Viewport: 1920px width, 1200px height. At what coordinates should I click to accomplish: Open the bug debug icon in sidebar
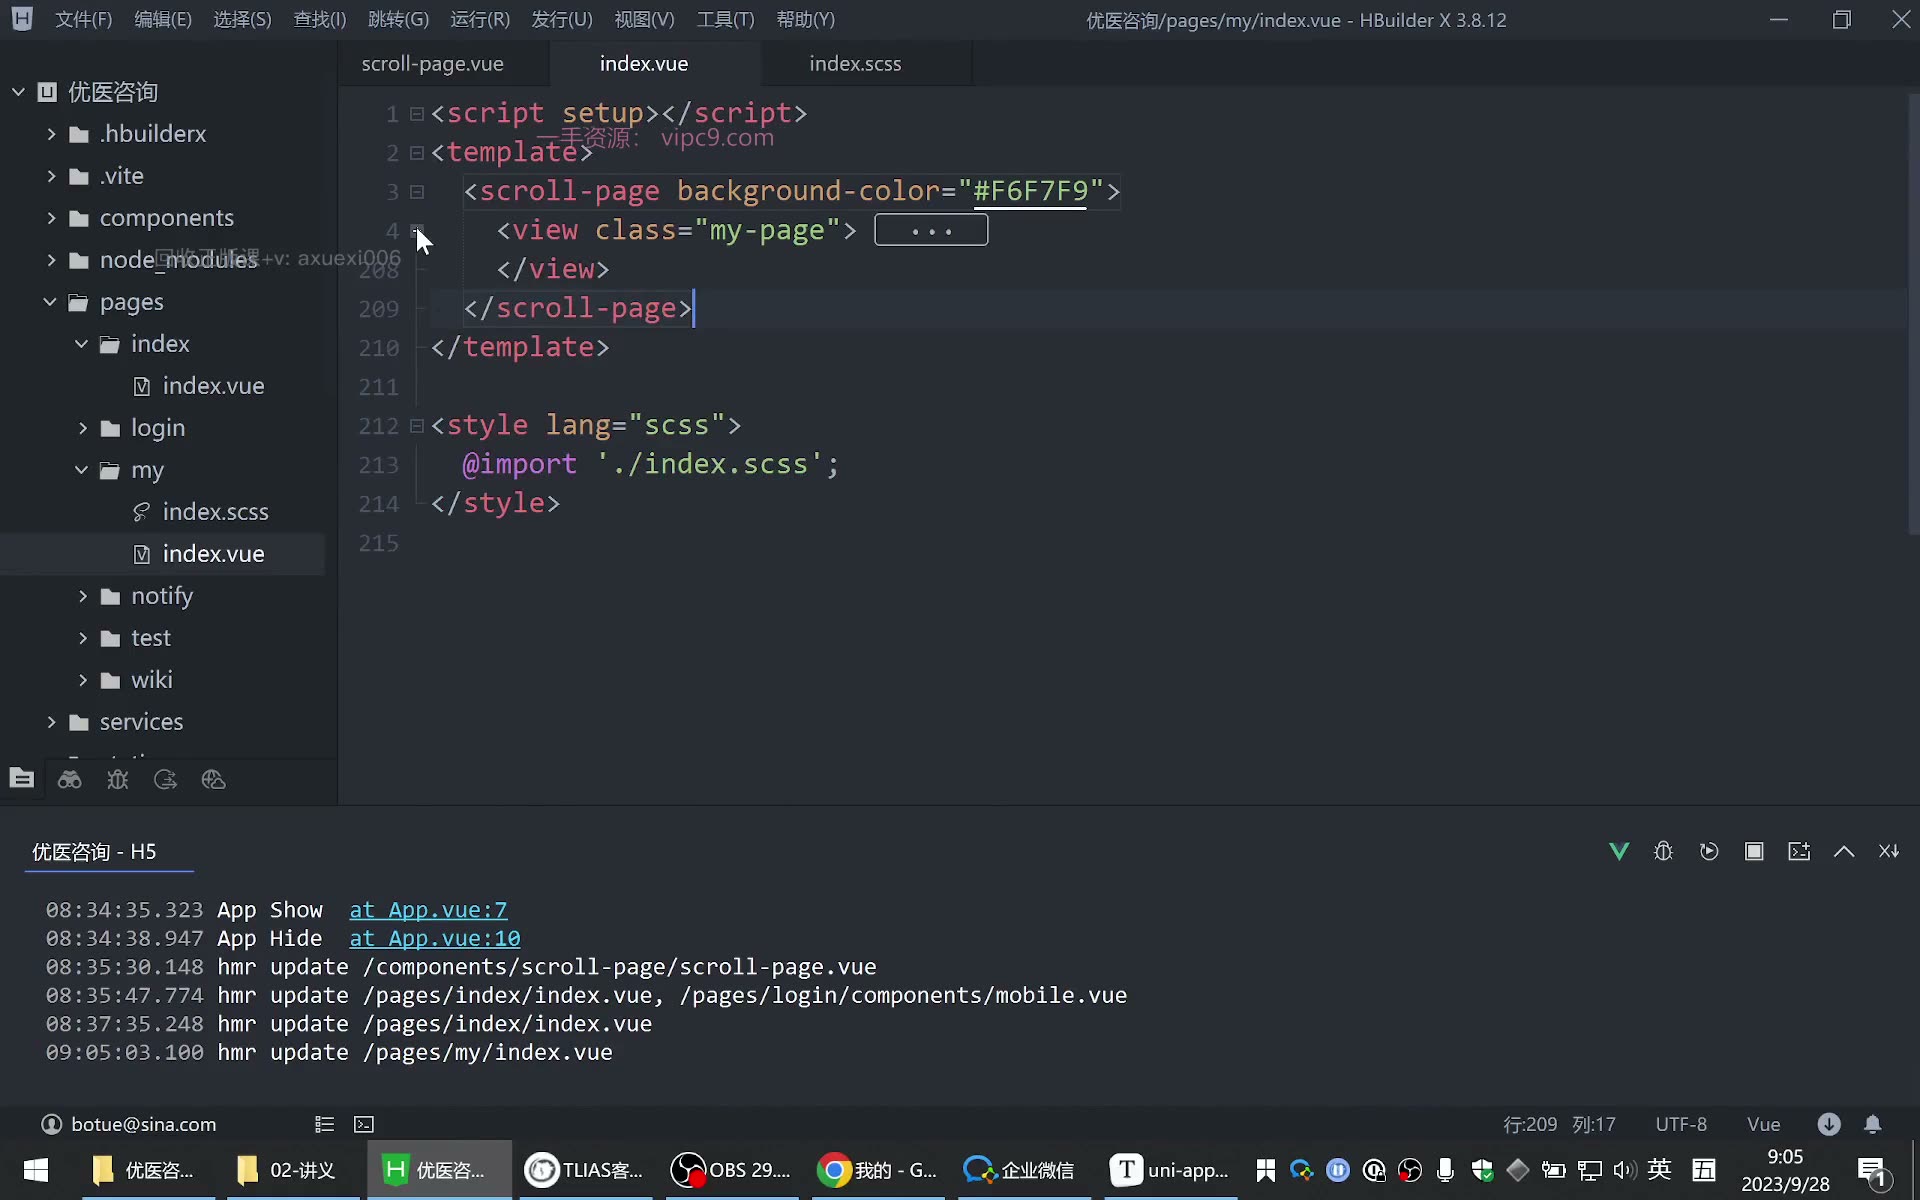[118, 780]
